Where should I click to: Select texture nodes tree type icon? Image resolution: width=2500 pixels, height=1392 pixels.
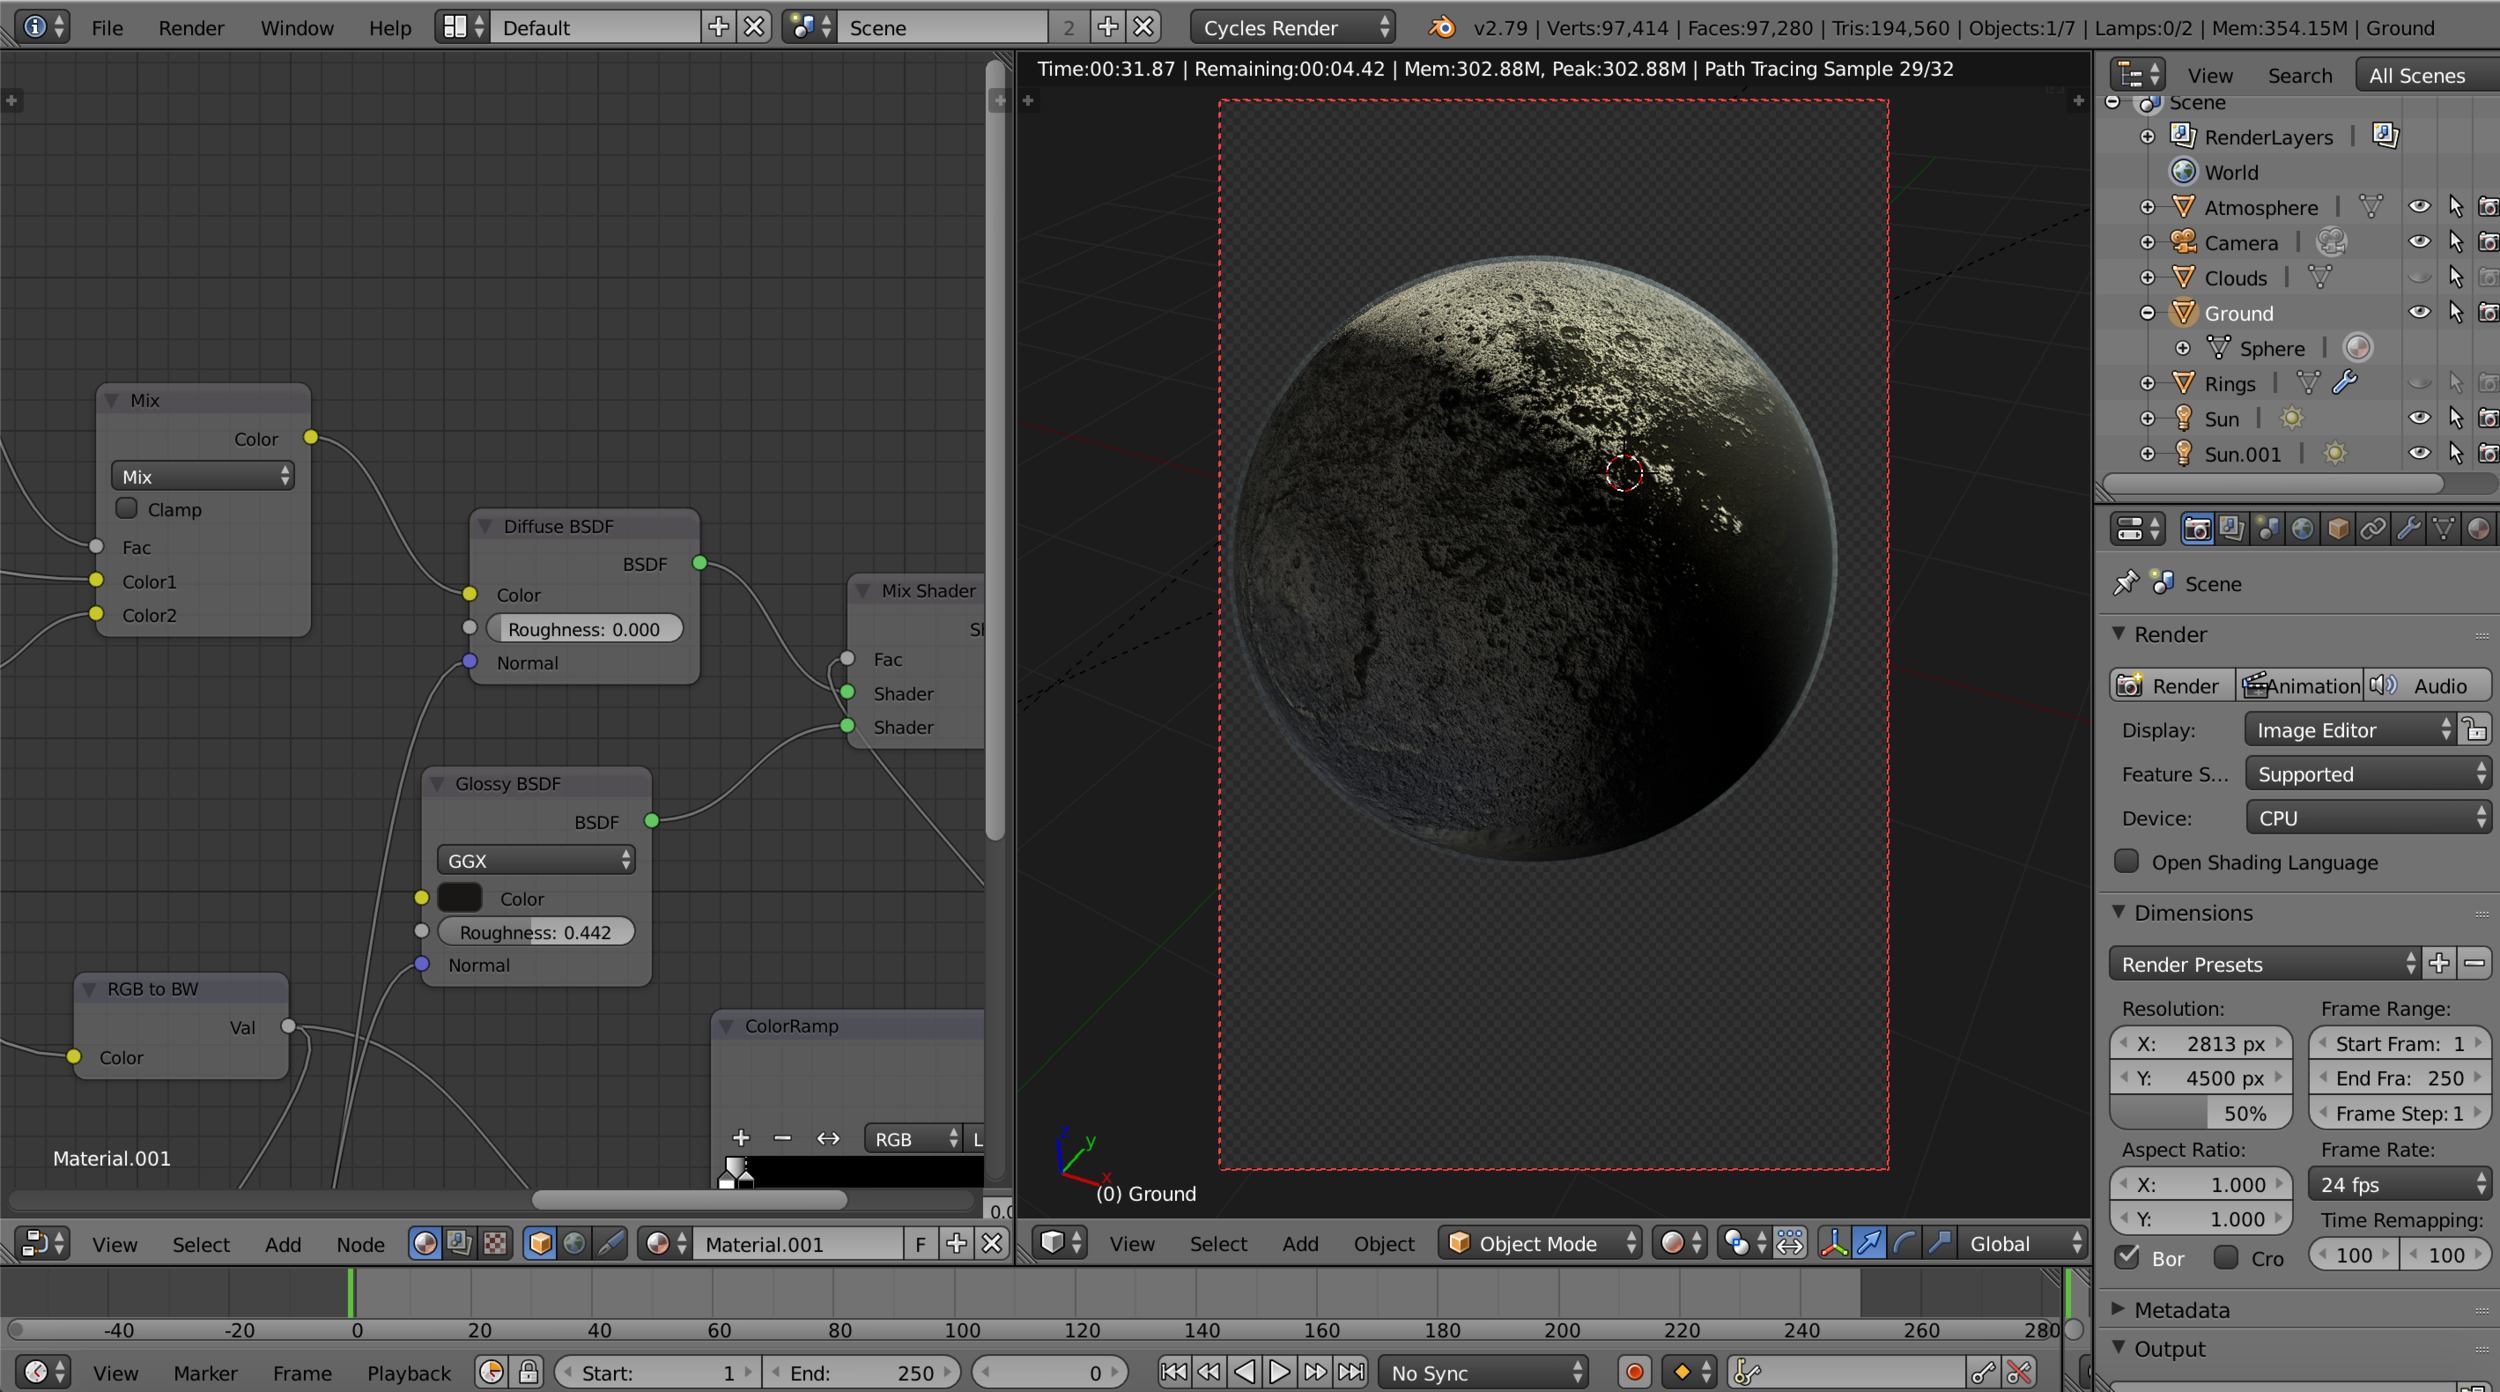(495, 1243)
